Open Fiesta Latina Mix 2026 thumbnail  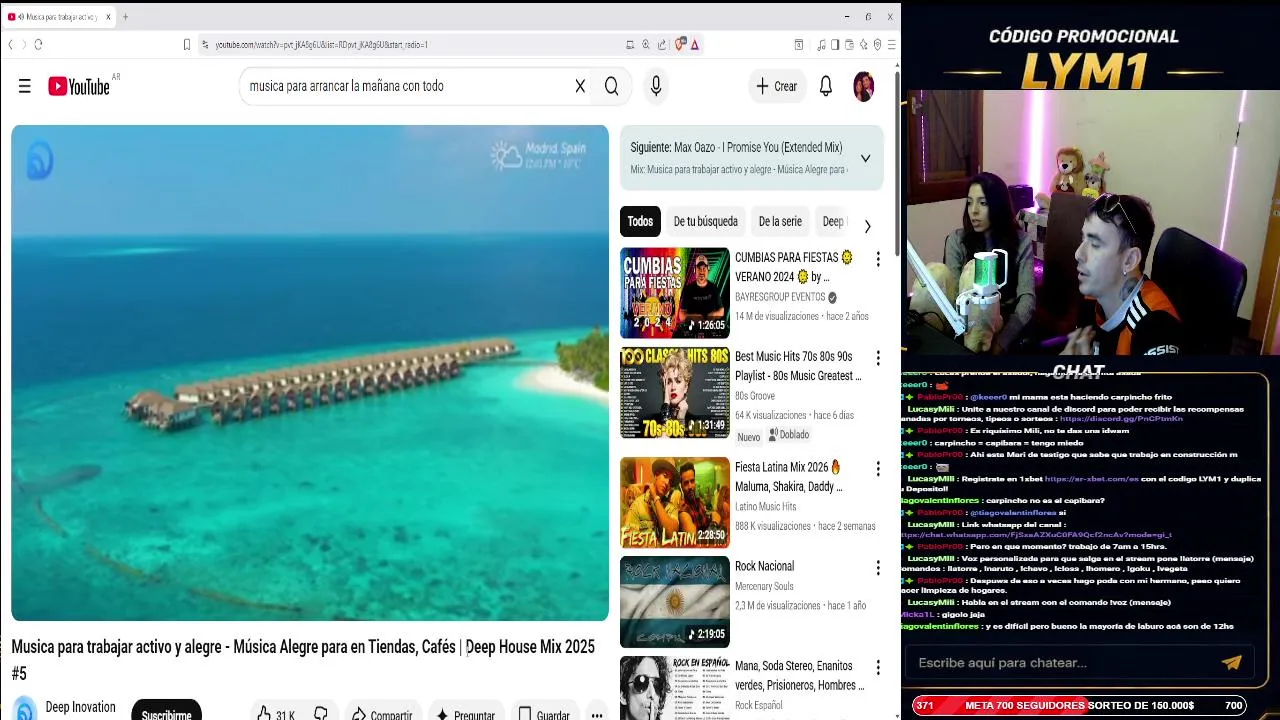675,502
